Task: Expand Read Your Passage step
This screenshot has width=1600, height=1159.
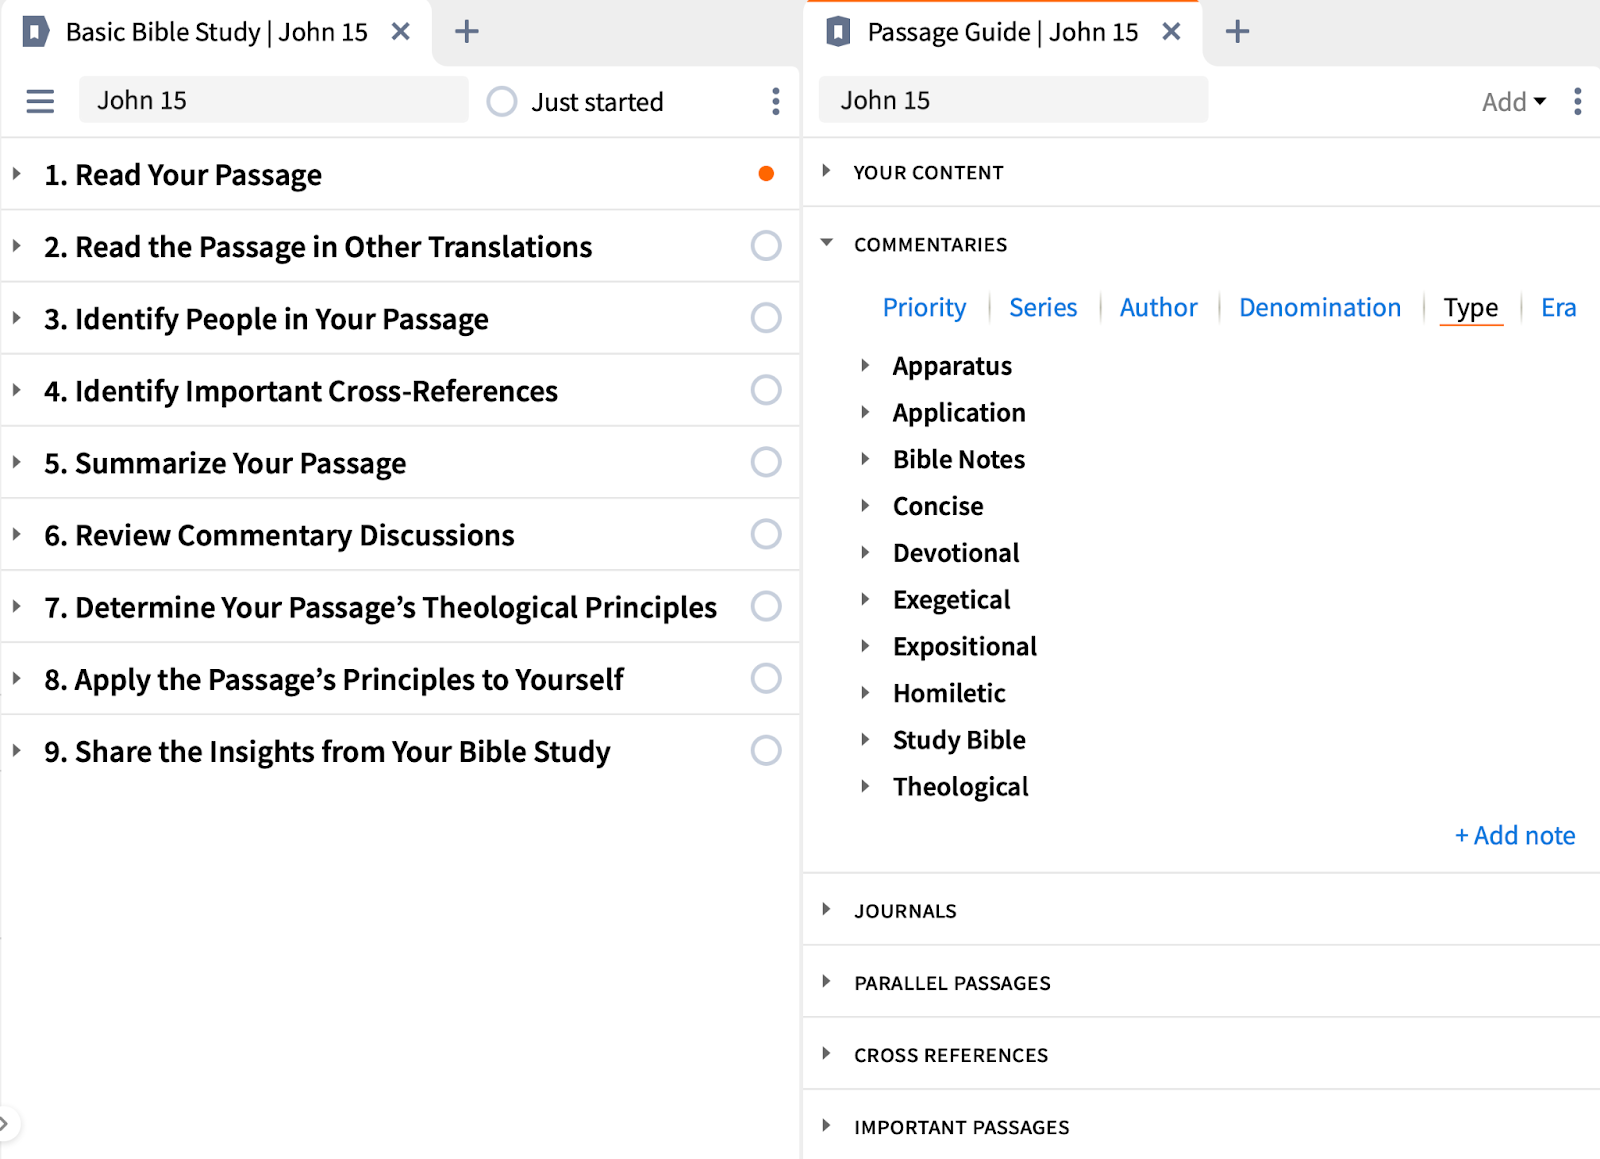Action: [17, 174]
